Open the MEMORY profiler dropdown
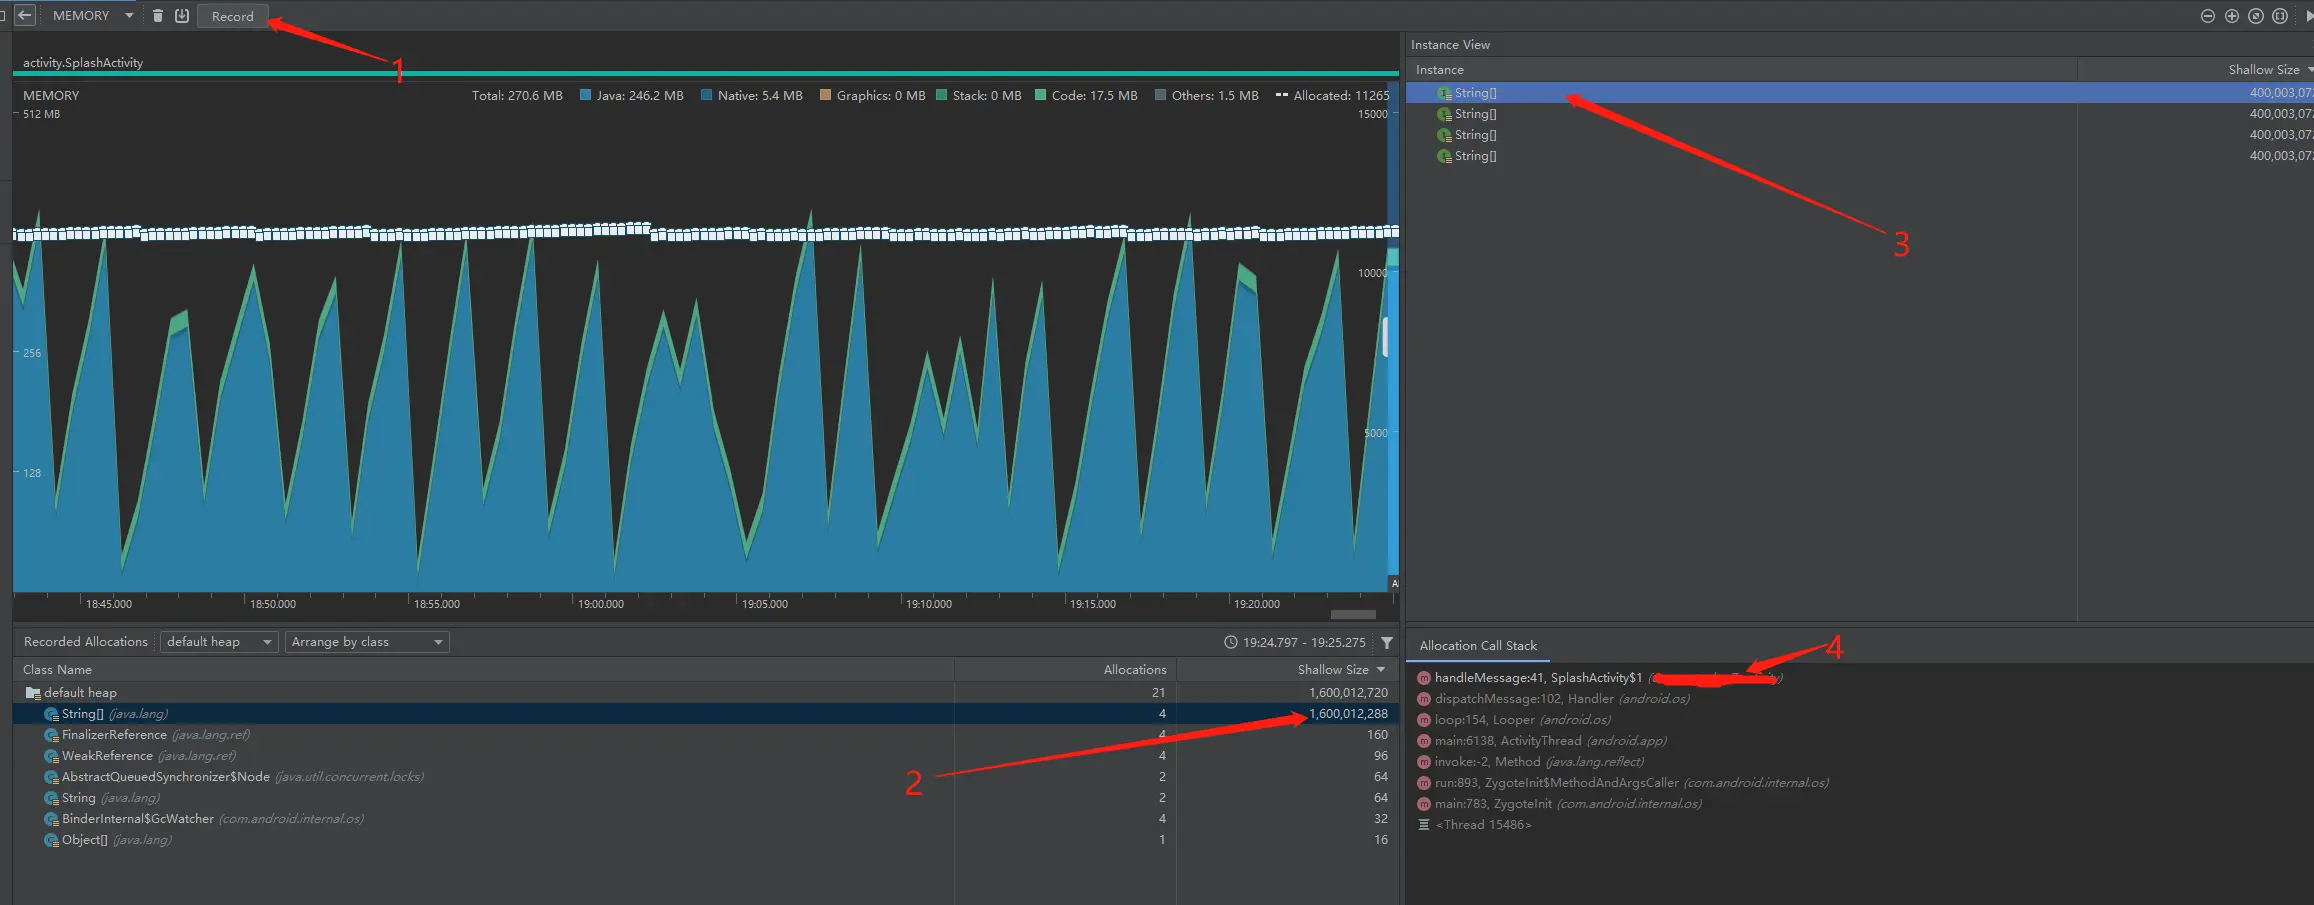This screenshot has height=905, width=2314. point(92,16)
